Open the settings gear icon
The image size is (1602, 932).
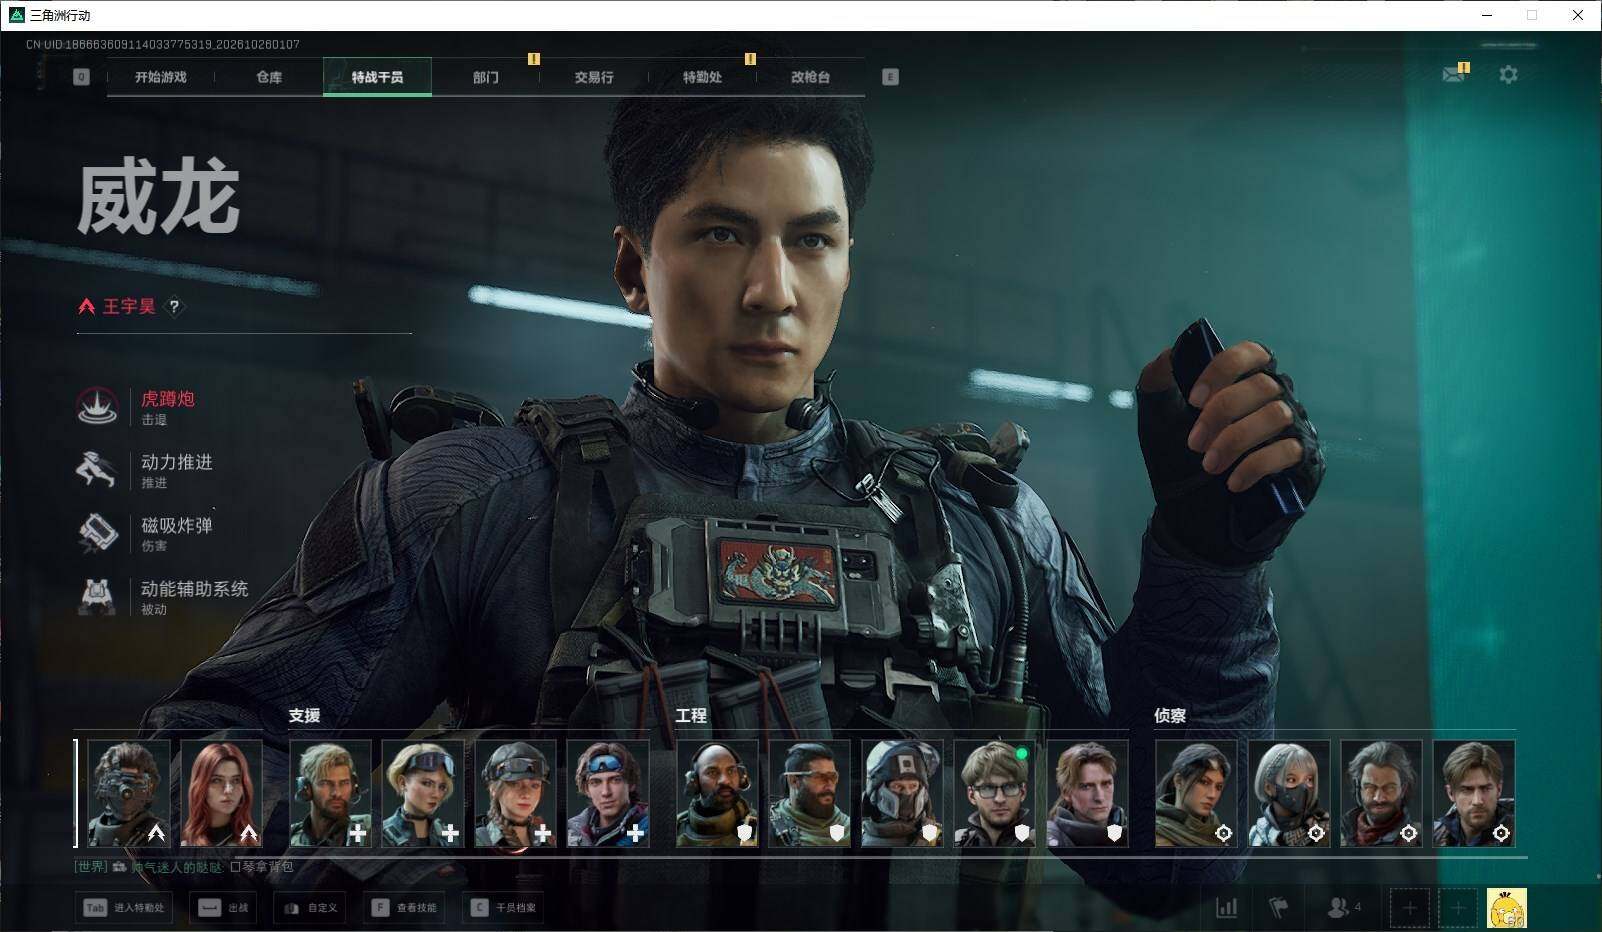(x=1508, y=75)
